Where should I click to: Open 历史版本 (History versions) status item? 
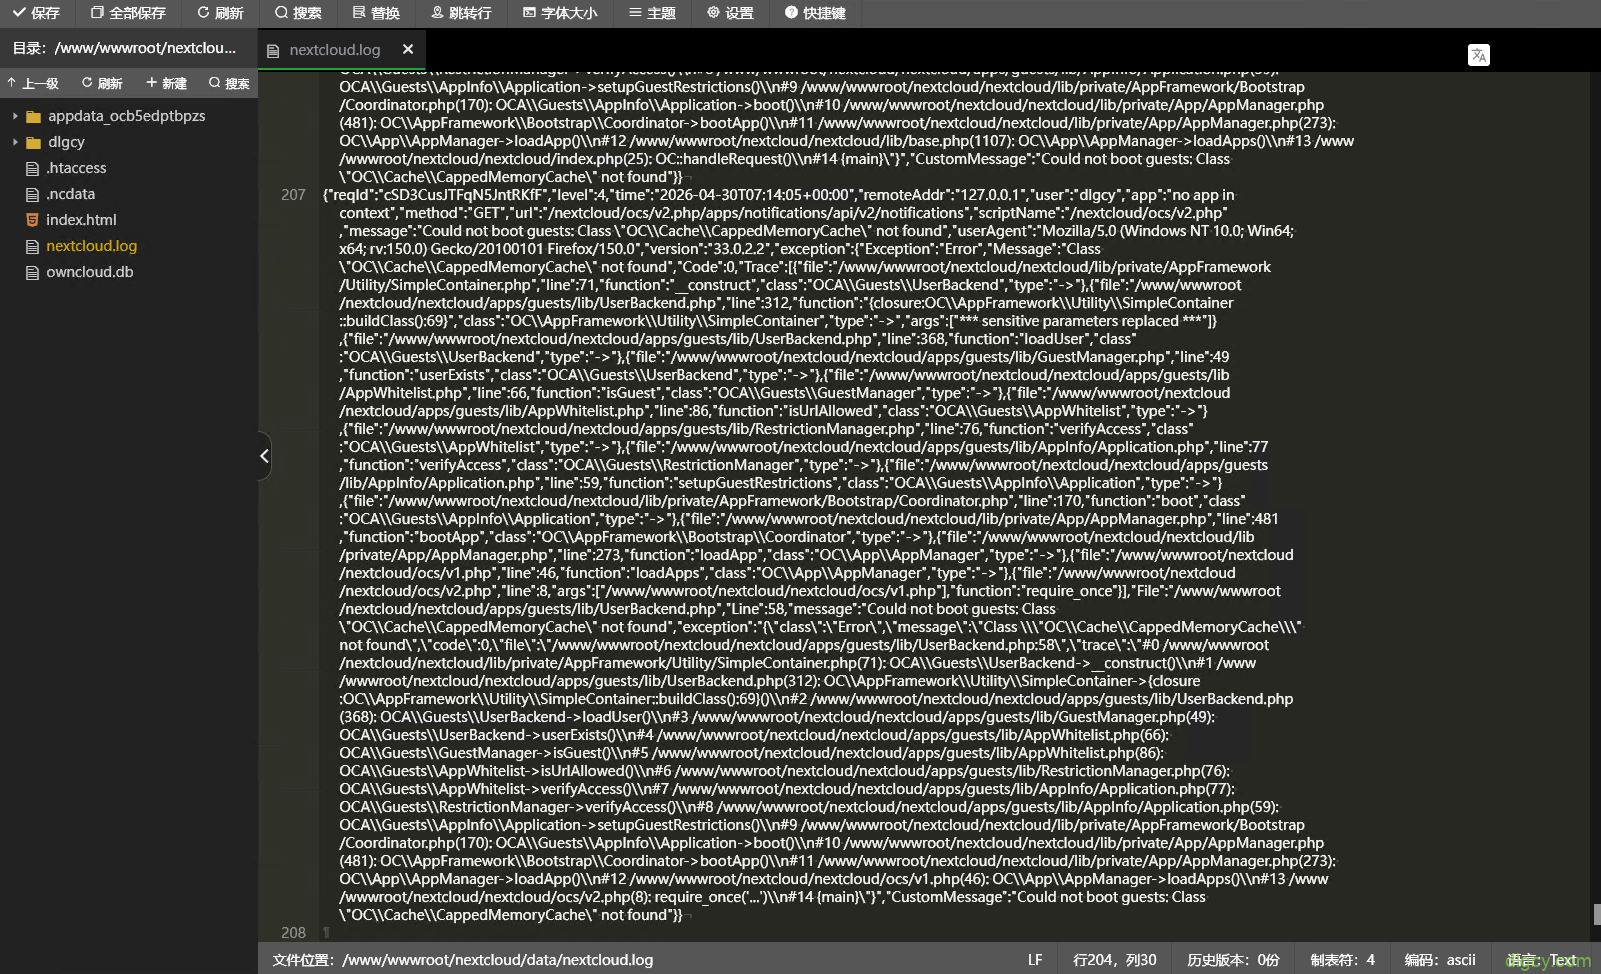pos(1233,960)
